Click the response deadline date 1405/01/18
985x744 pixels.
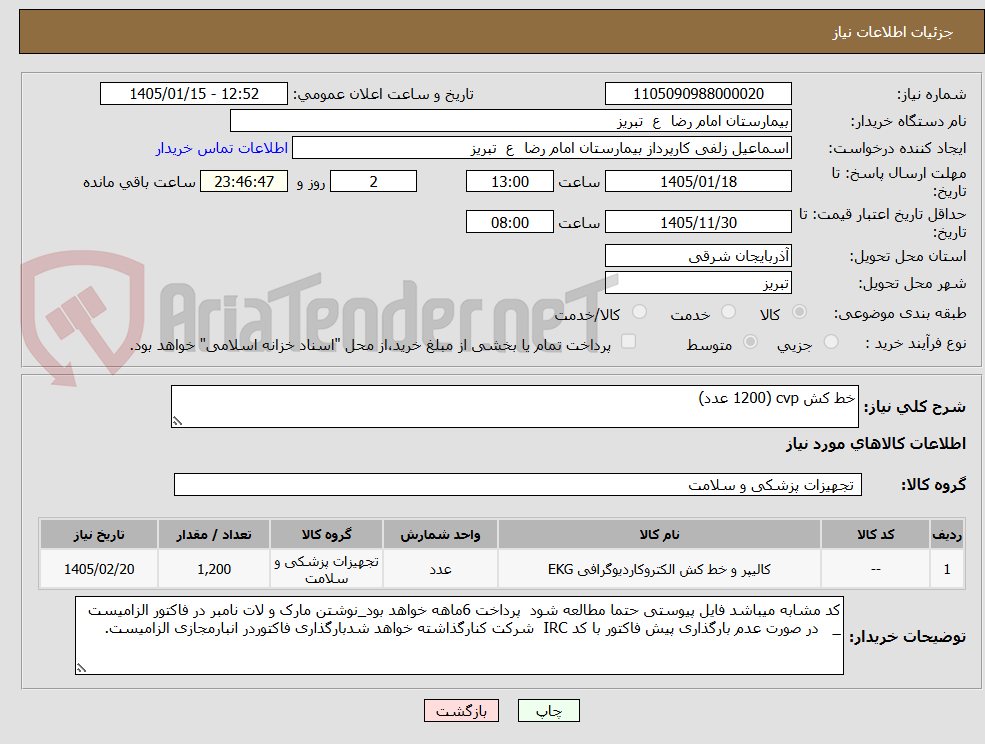(698, 182)
